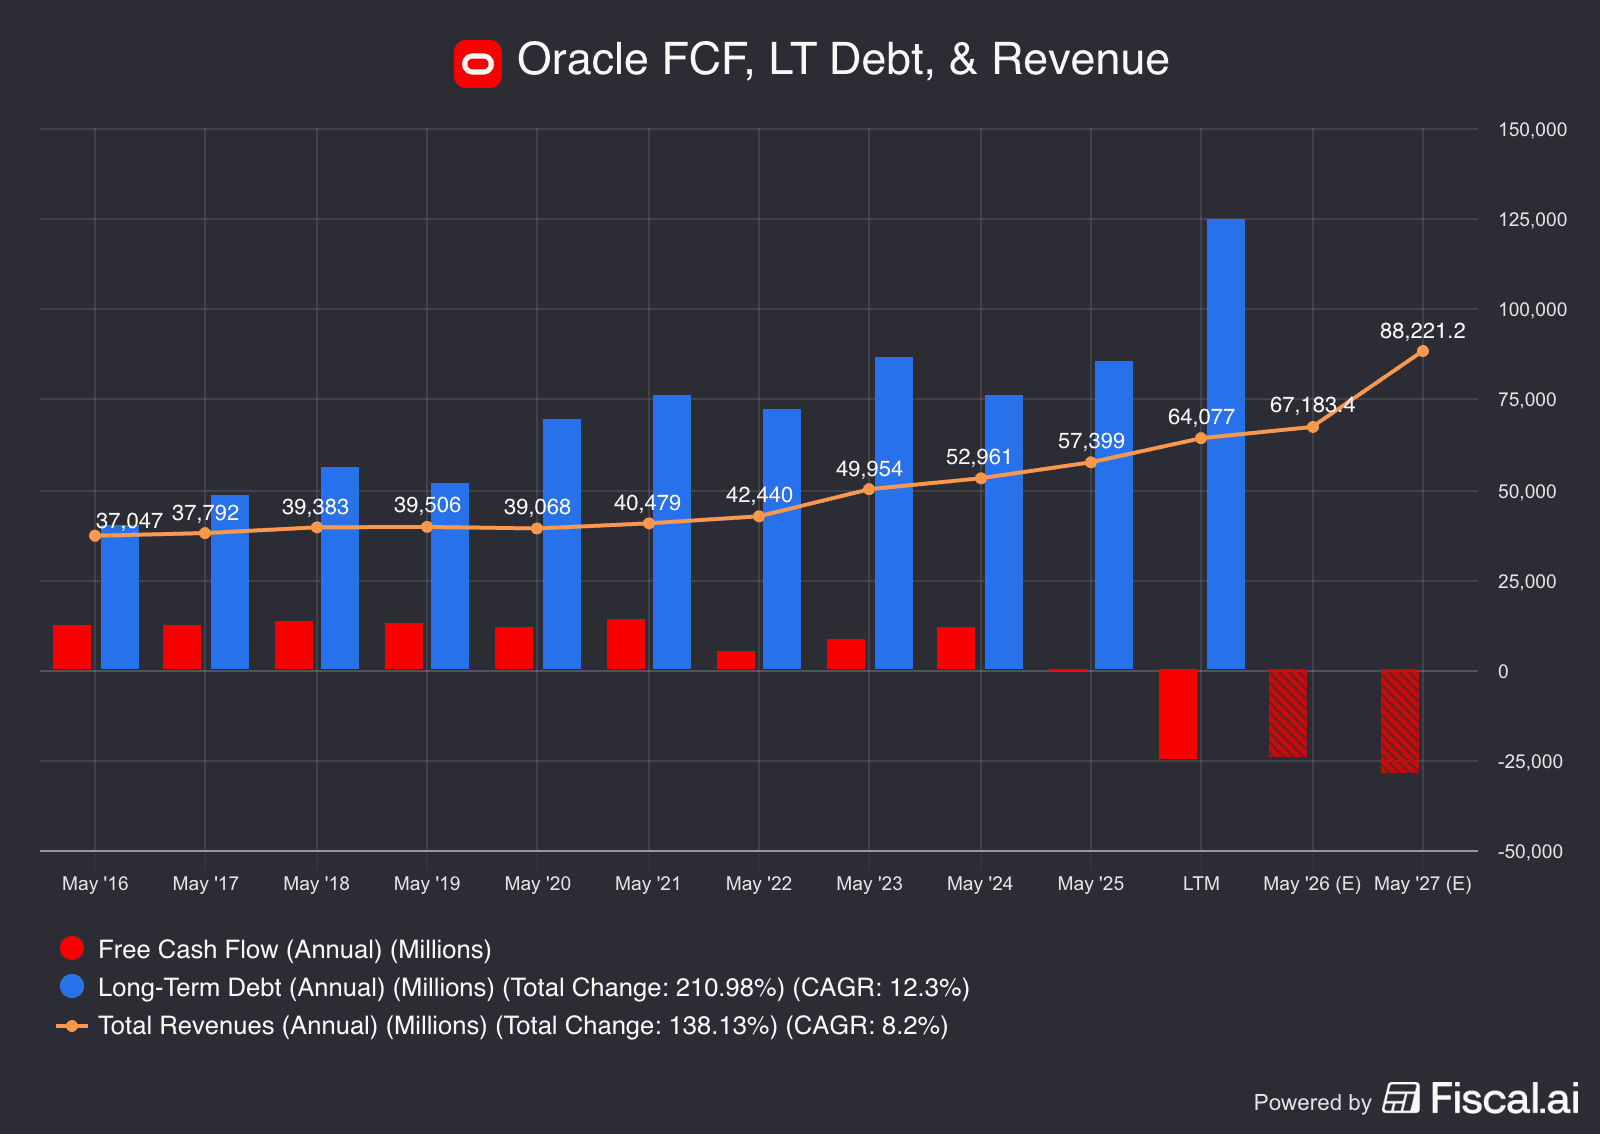Screen dimensions: 1600x1134
Task: Click the LTM revenue marker on the line
Action: click(1200, 438)
